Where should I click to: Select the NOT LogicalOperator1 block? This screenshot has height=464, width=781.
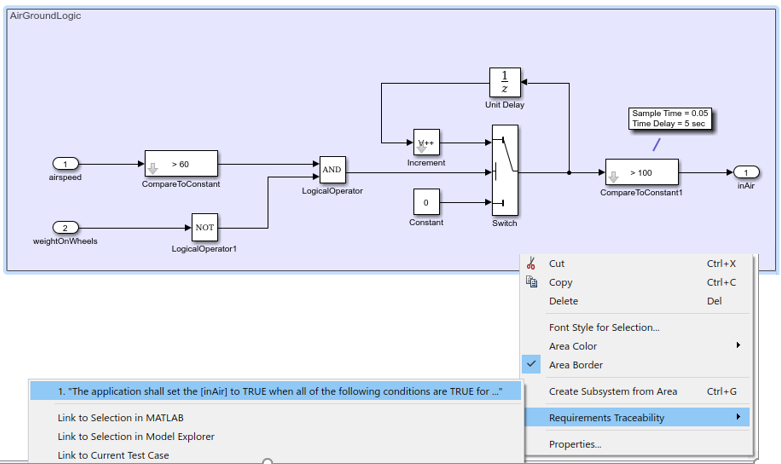(x=205, y=228)
